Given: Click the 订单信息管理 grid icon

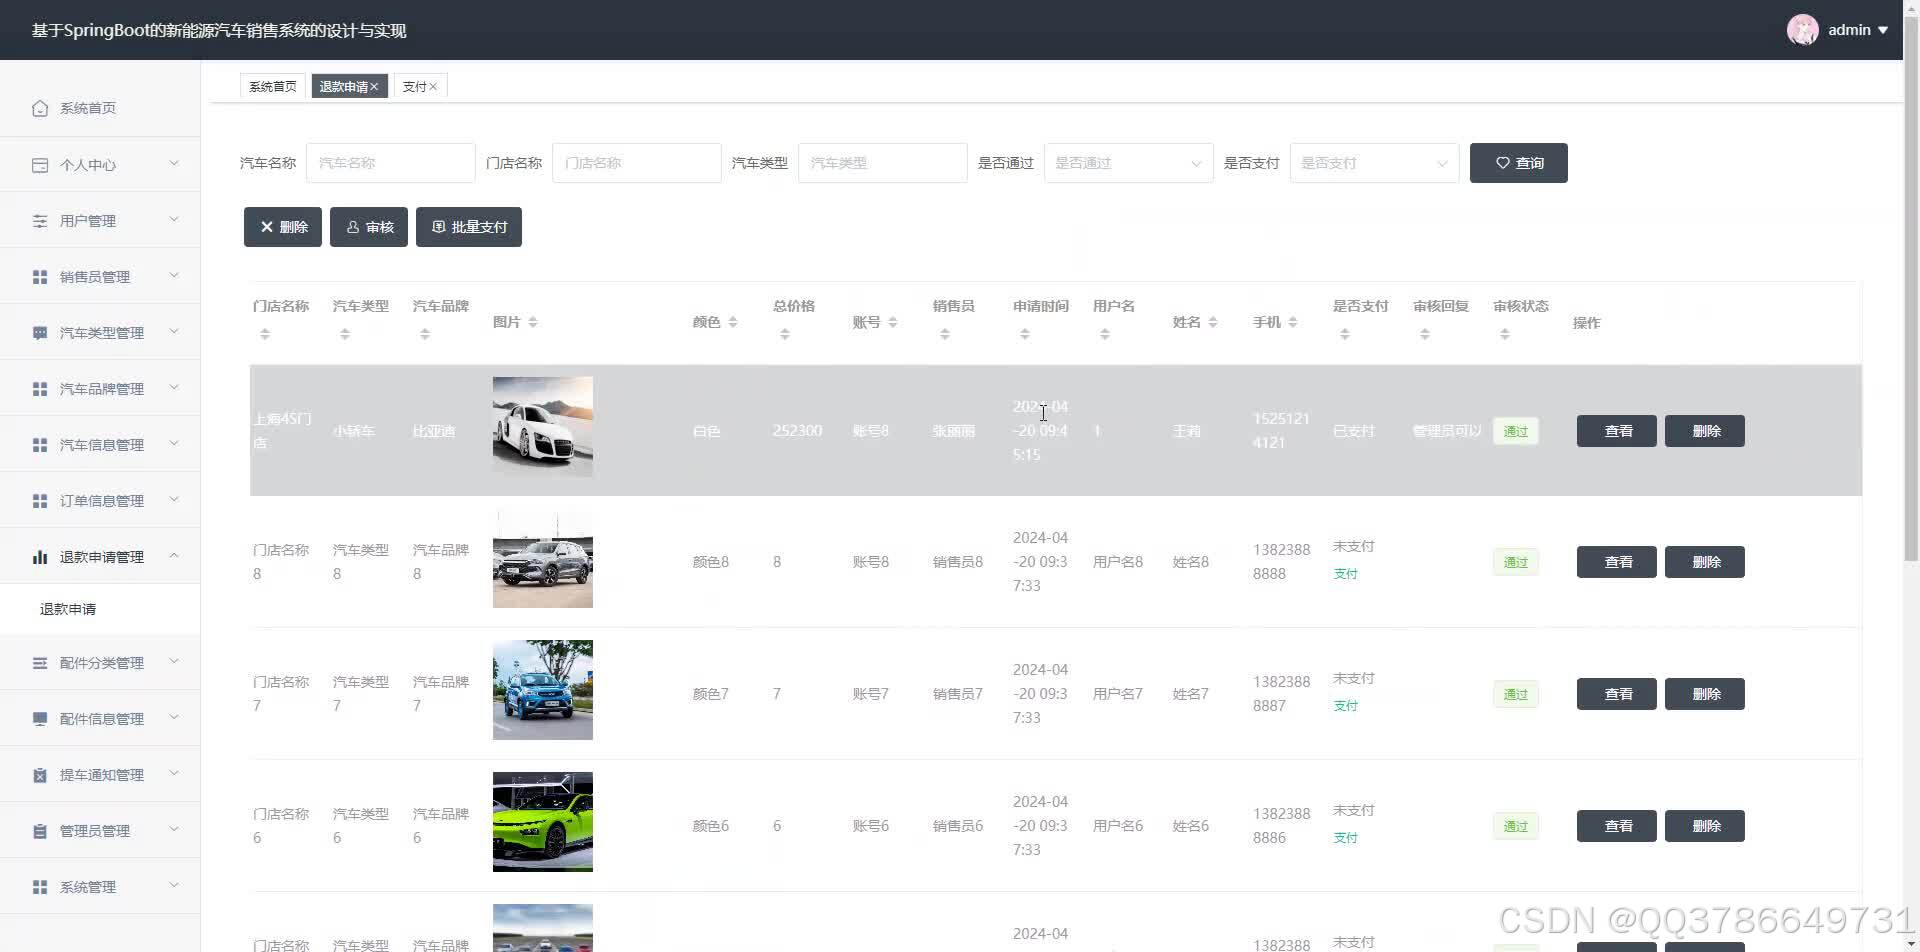Looking at the screenshot, I should pos(40,501).
